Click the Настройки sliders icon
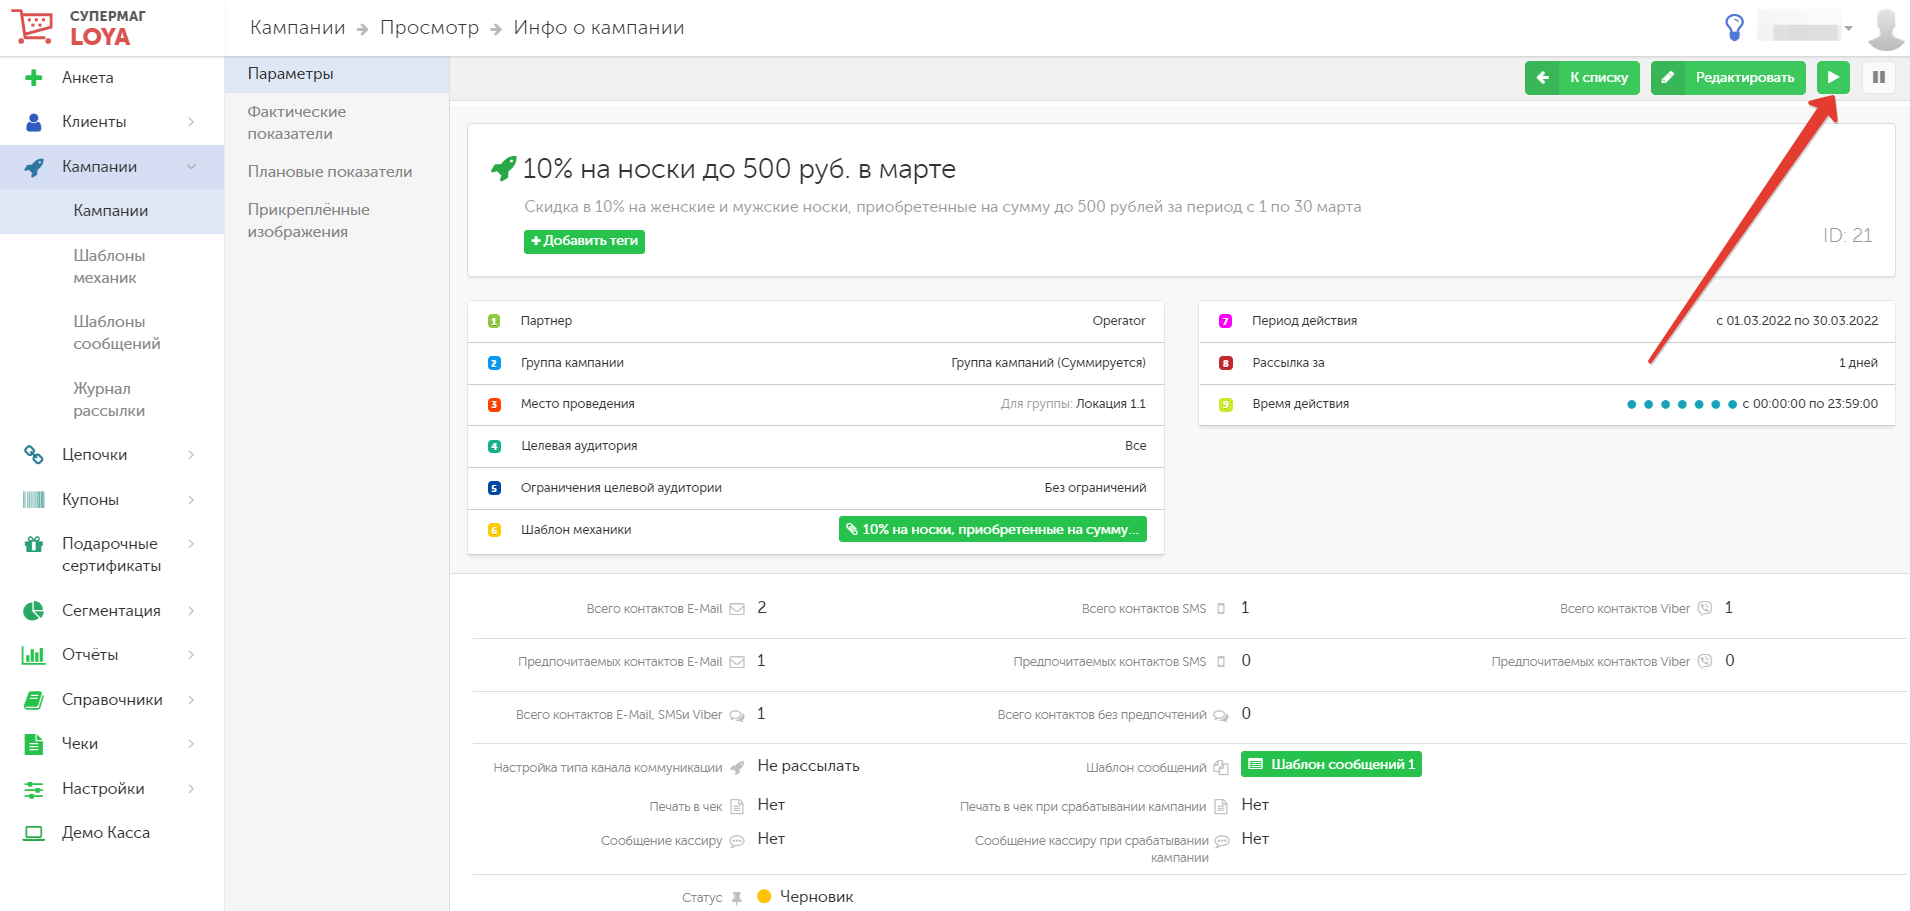Viewport: 1910px width, 911px height. click(x=34, y=789)
